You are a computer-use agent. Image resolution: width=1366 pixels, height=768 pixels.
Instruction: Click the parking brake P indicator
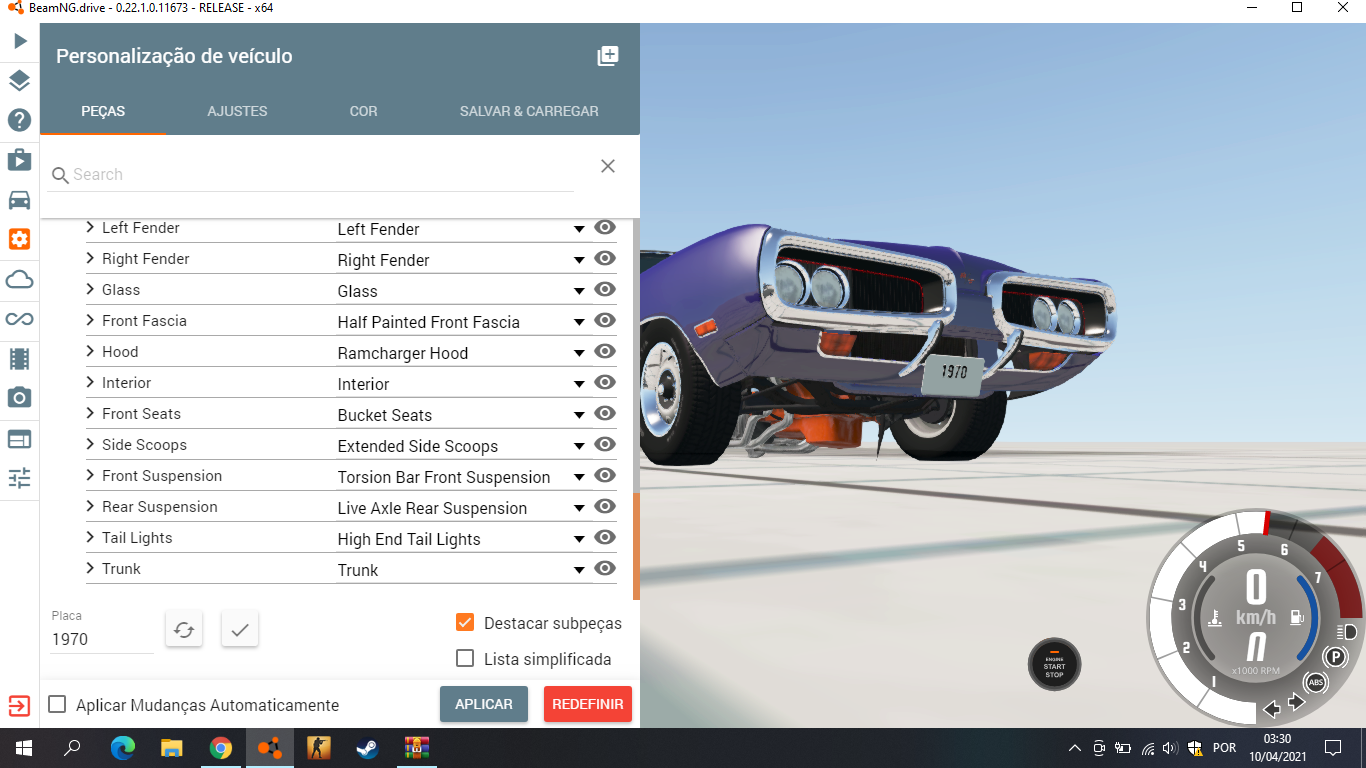coord(1335,657)
